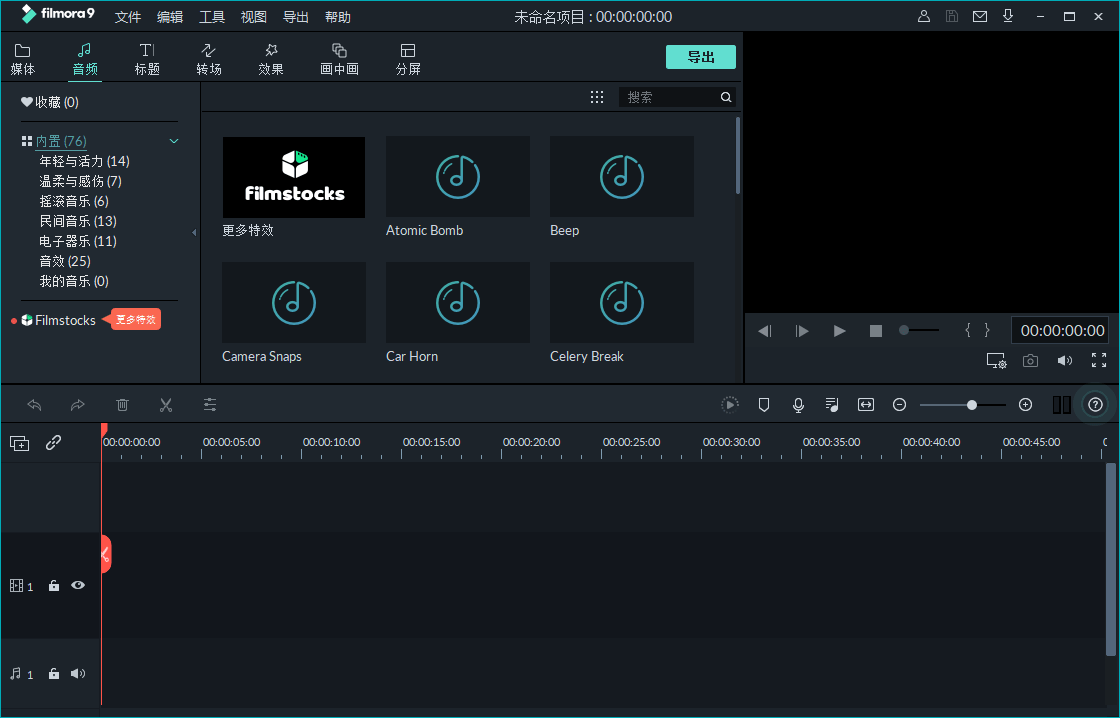1120x718 pixels.
Task: Click the timeline zoom slider handle
Action: pyautogui.click(x=972, y=405)
